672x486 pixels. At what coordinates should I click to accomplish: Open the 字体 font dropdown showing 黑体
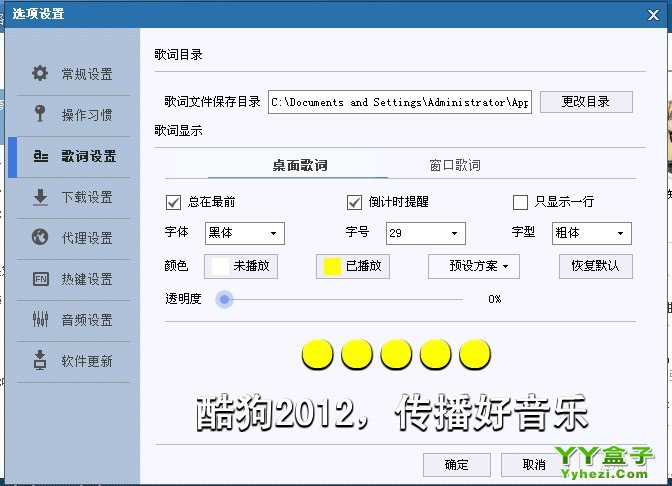(x=245, y=233)
